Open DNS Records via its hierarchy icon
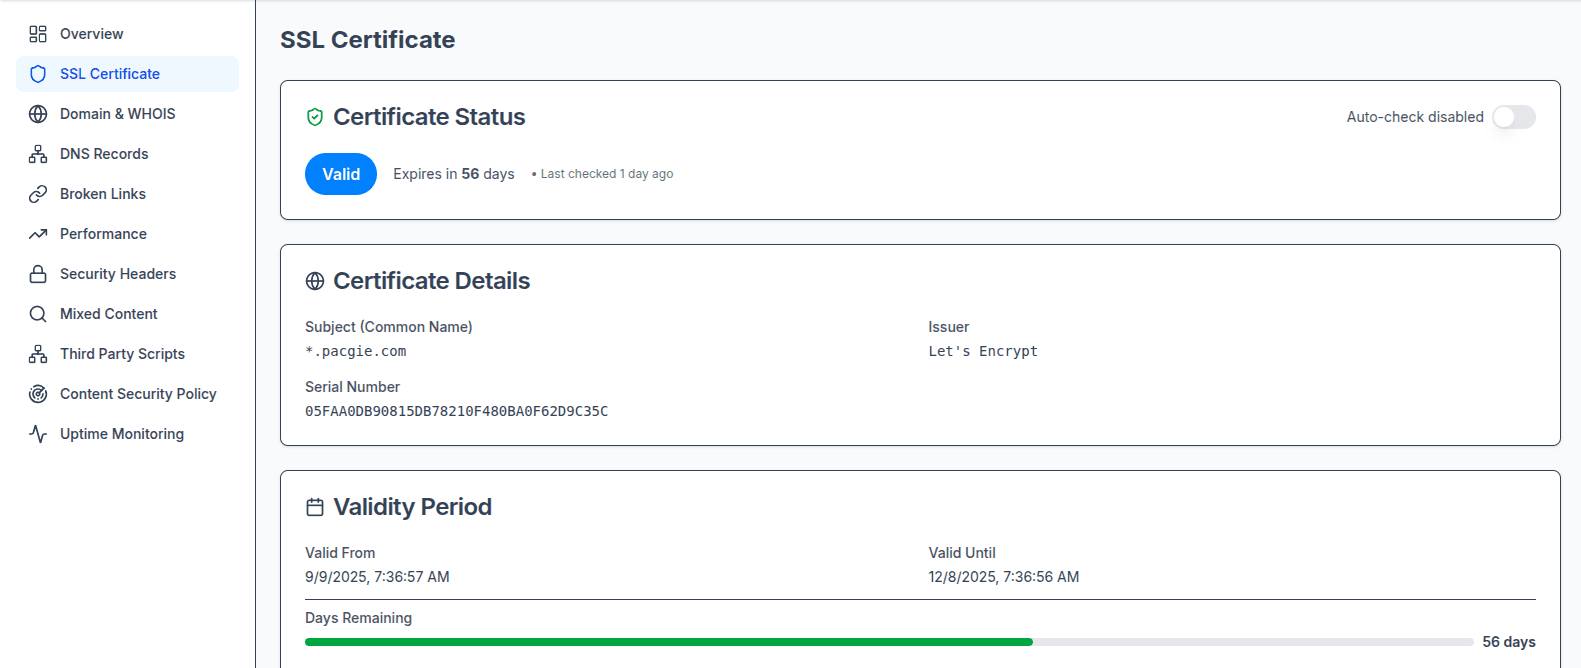This screenshot has height=668, width=1581. pos(38,153)
